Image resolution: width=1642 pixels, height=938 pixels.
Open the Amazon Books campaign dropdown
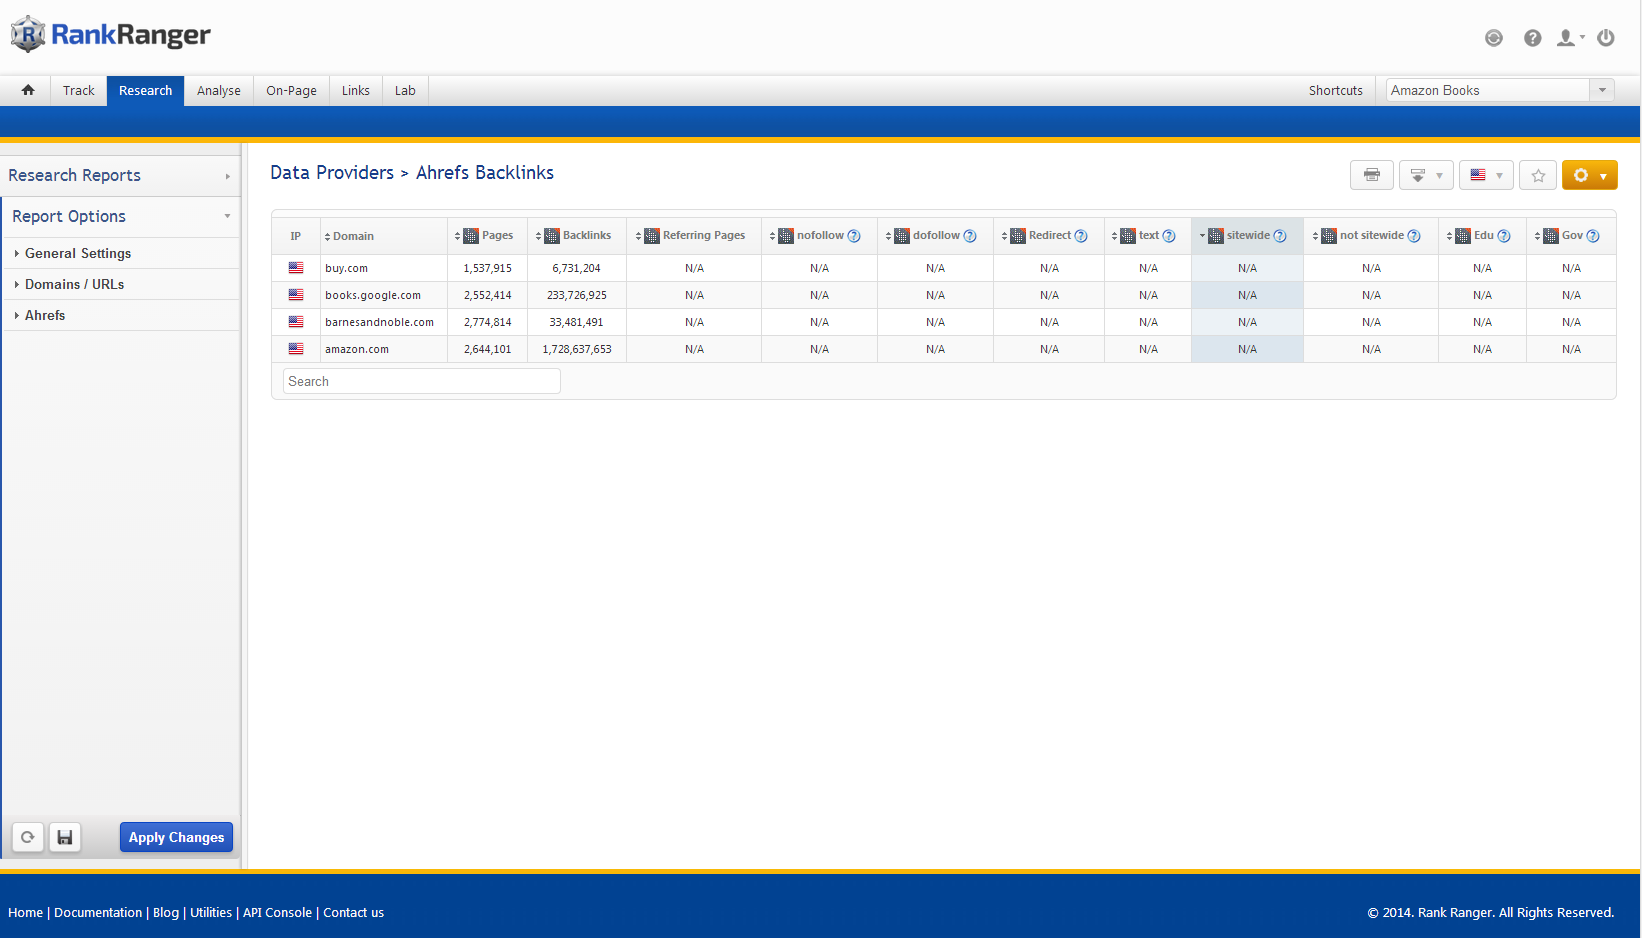tap(1499, 90)
